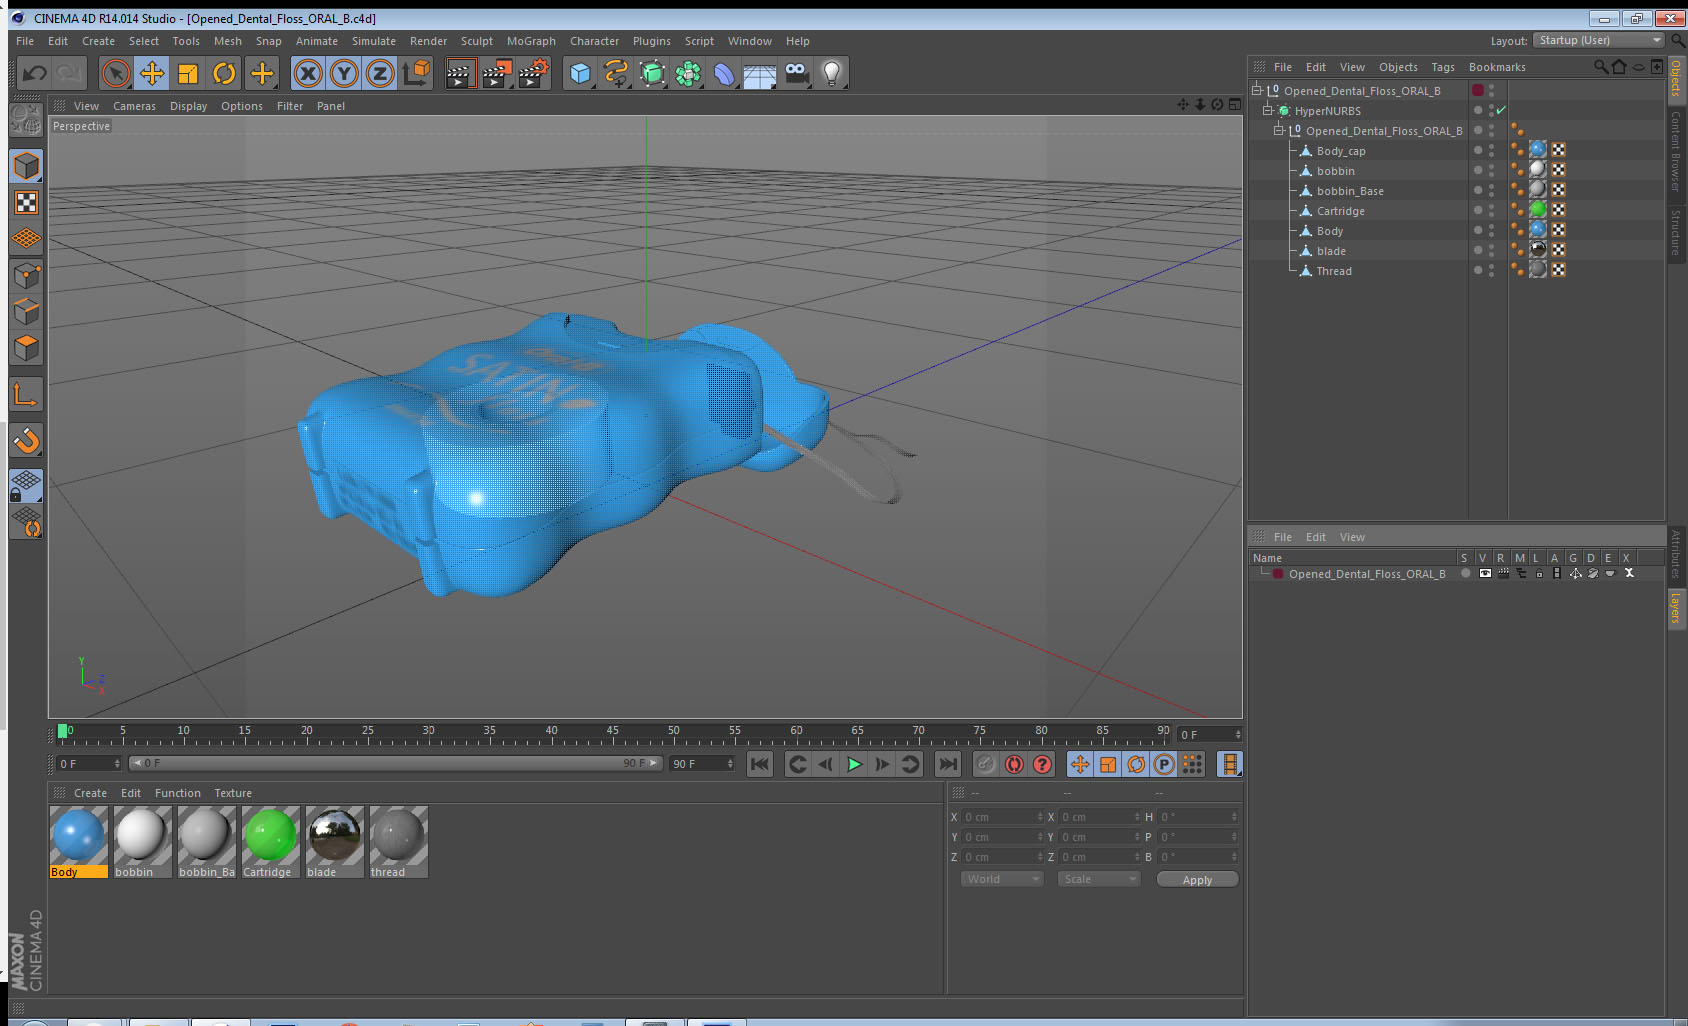This screenshot has height=1026, width=1688.
Task: Open the Layout Startup dropdown
Action: click(x=1599, y=40)
